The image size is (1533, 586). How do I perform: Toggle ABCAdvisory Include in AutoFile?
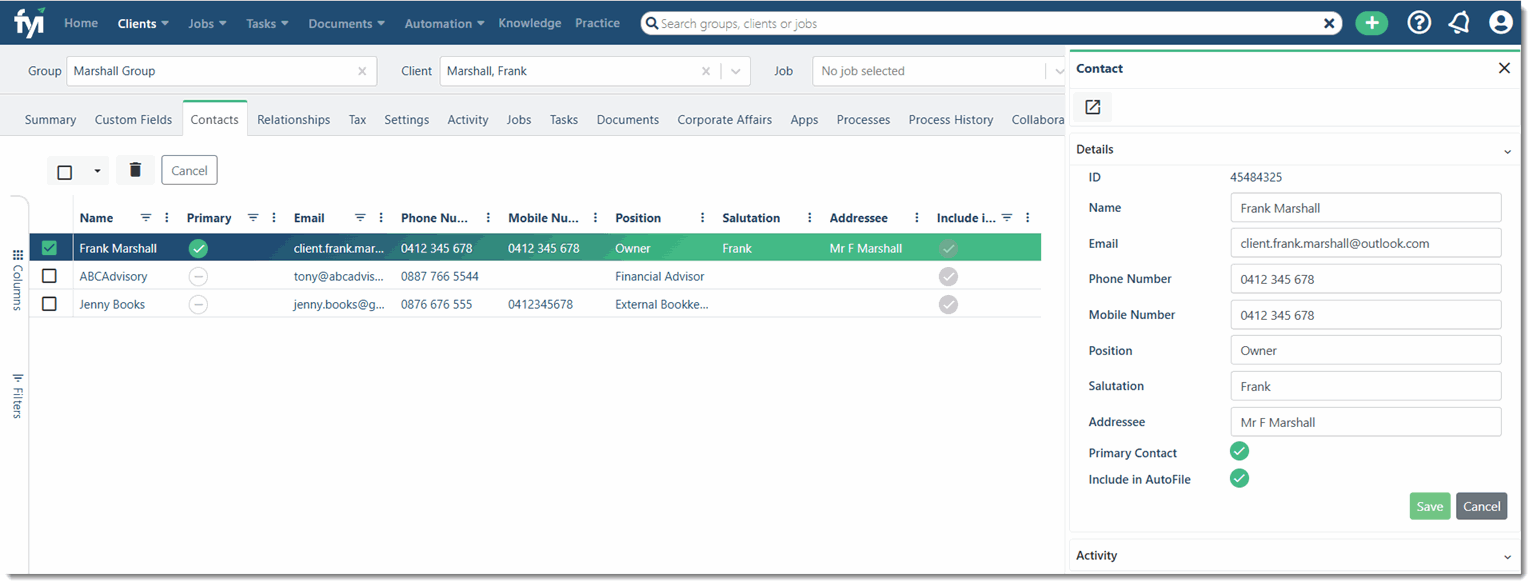948,276
